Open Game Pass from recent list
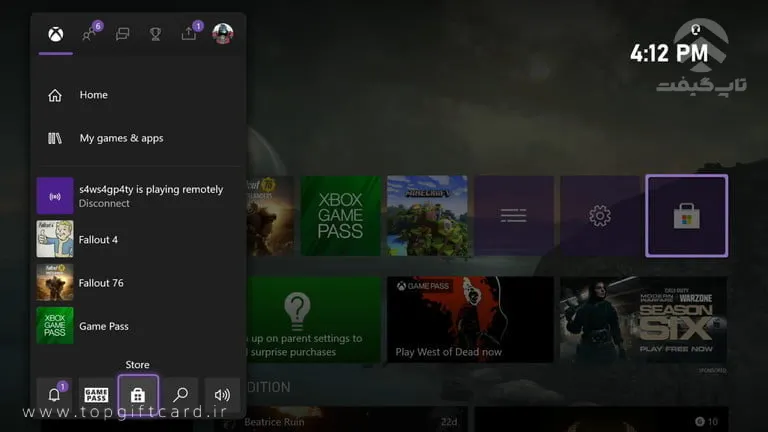The height and width of the screenshot is (432, 768). (x=103, y=326)
